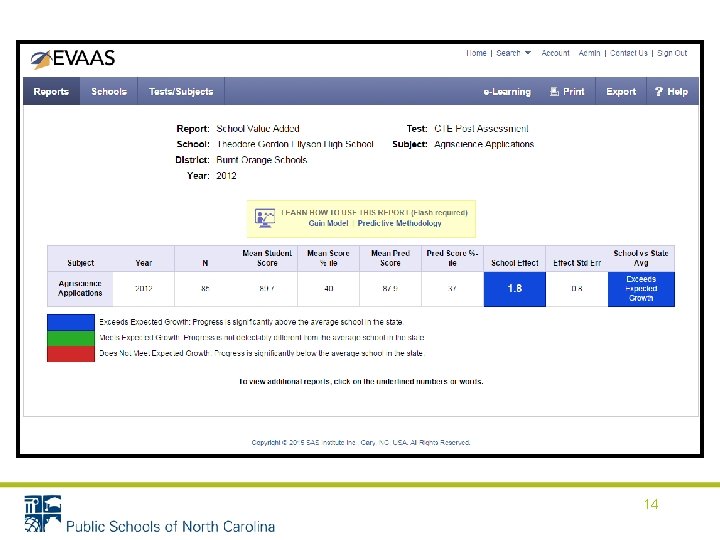Open the Tests/Subjects tab
720x540 pixels.
tap(181, 91)
